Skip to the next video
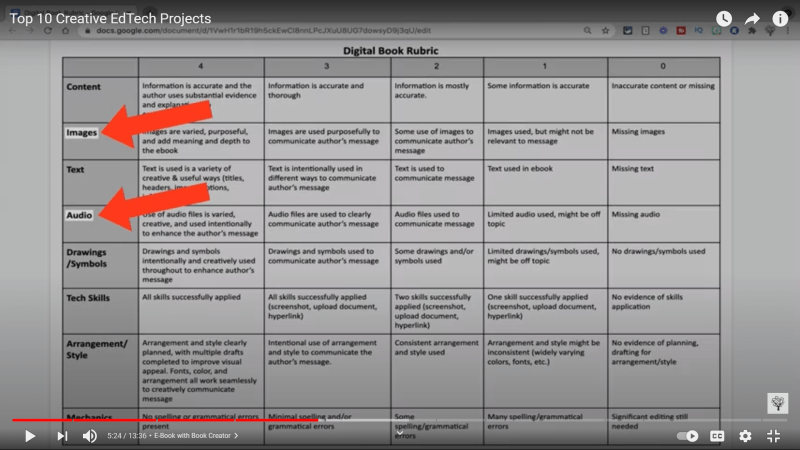 pyautogui.click(x=62, y=436)
